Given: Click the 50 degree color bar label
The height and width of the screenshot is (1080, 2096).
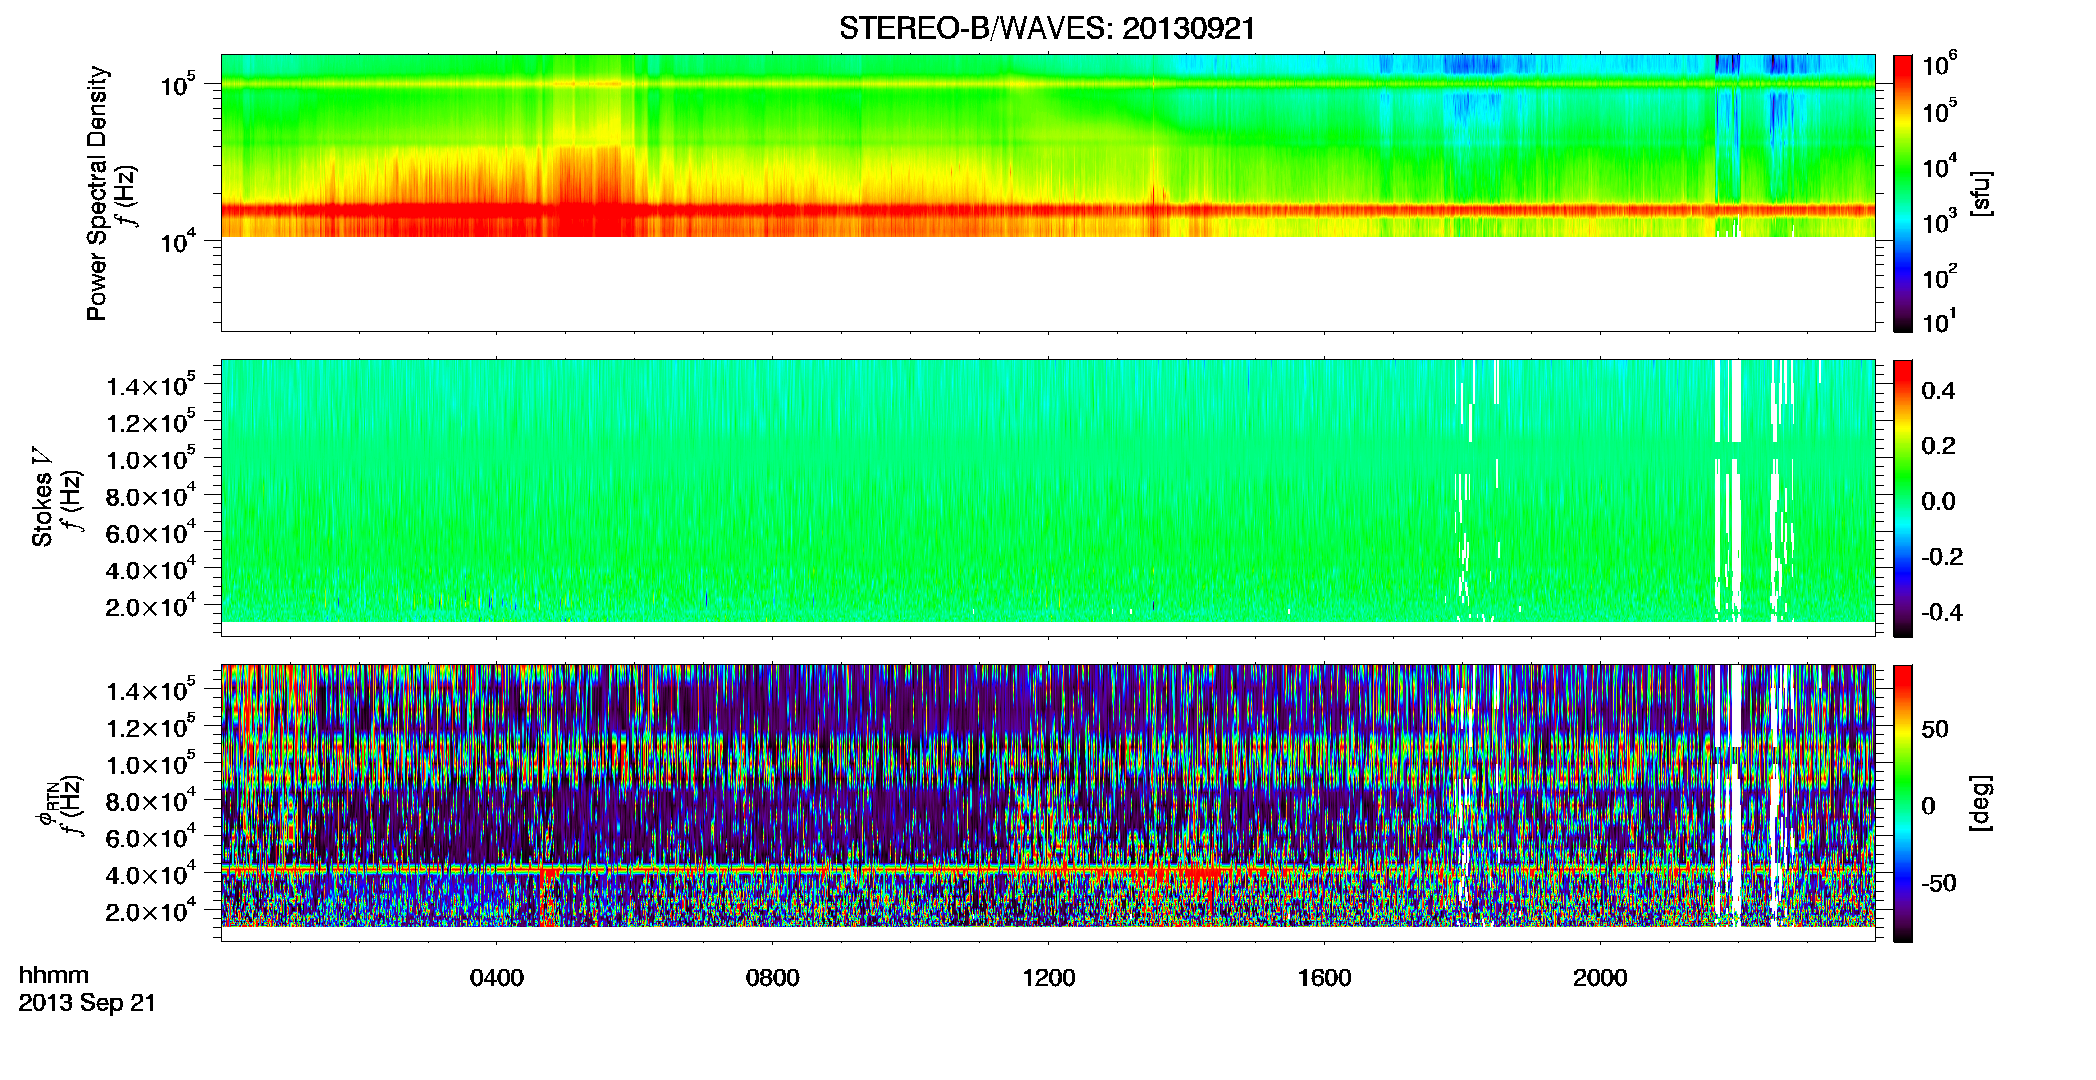Looking at the screenshot, I should (x=1934, y=729).
